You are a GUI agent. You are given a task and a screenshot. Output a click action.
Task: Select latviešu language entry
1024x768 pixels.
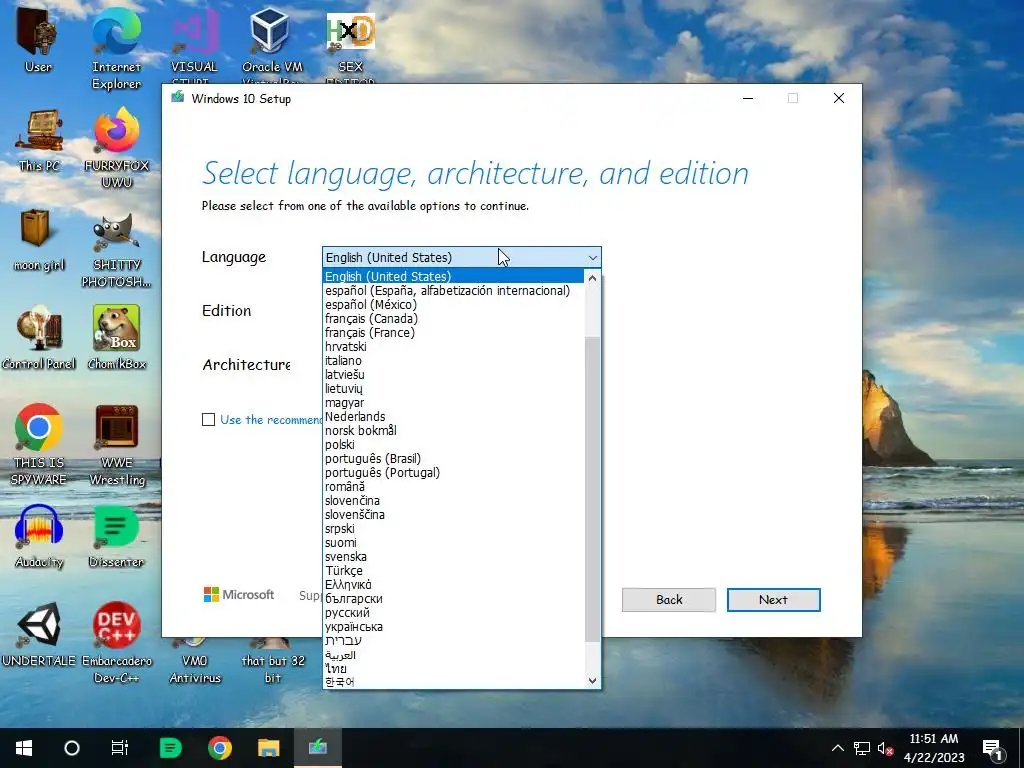point(453,375)
